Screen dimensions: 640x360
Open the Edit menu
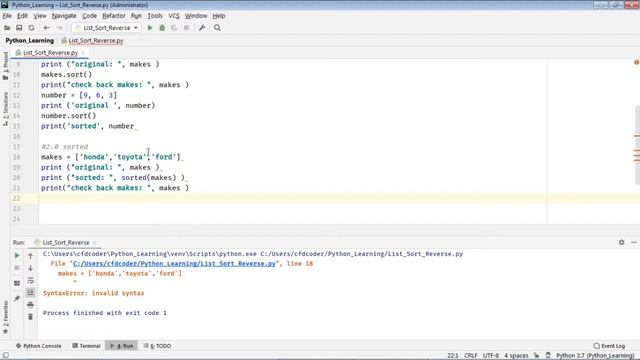22,16
